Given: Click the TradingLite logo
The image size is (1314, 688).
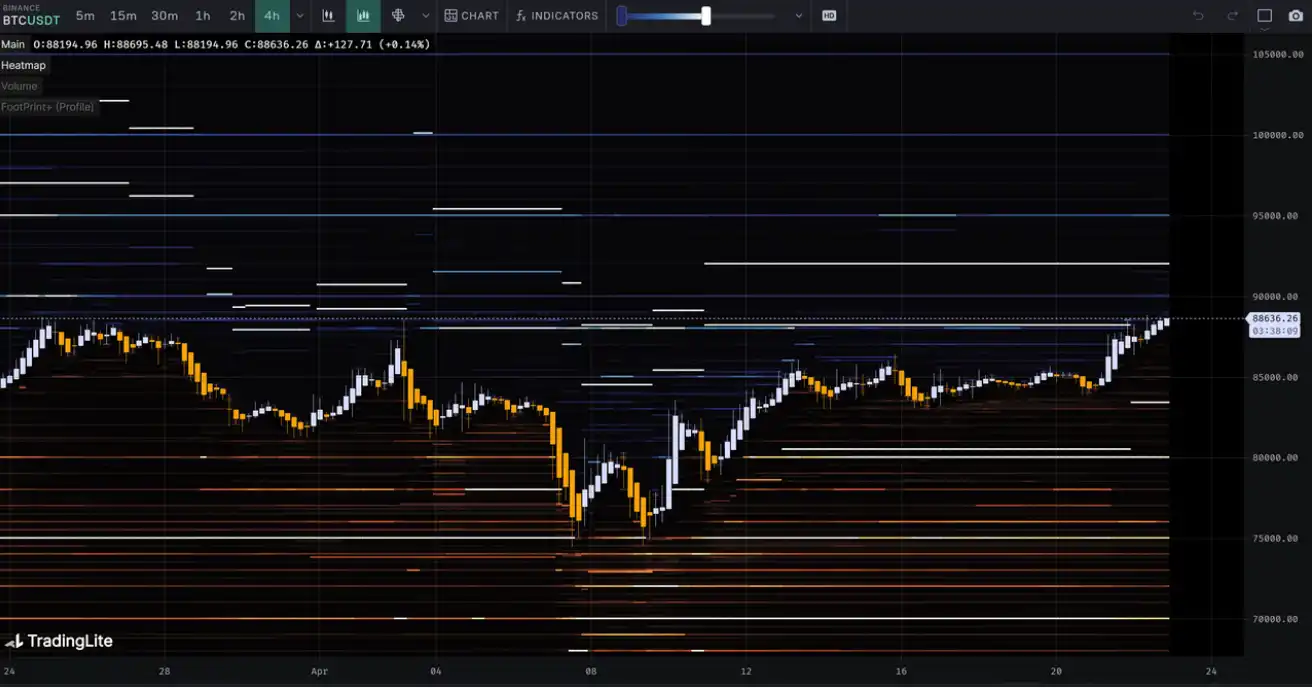Looking at the screenshot, I should [x=59, y=641].
